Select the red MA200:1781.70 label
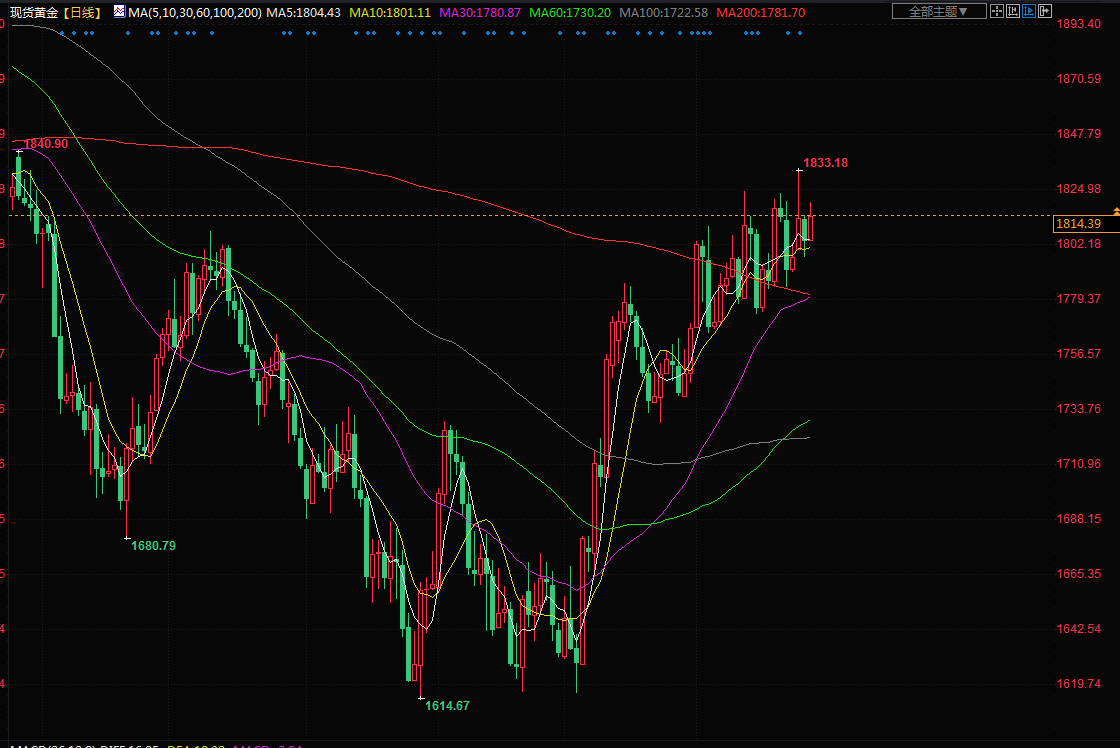 (x=761, y=12)
